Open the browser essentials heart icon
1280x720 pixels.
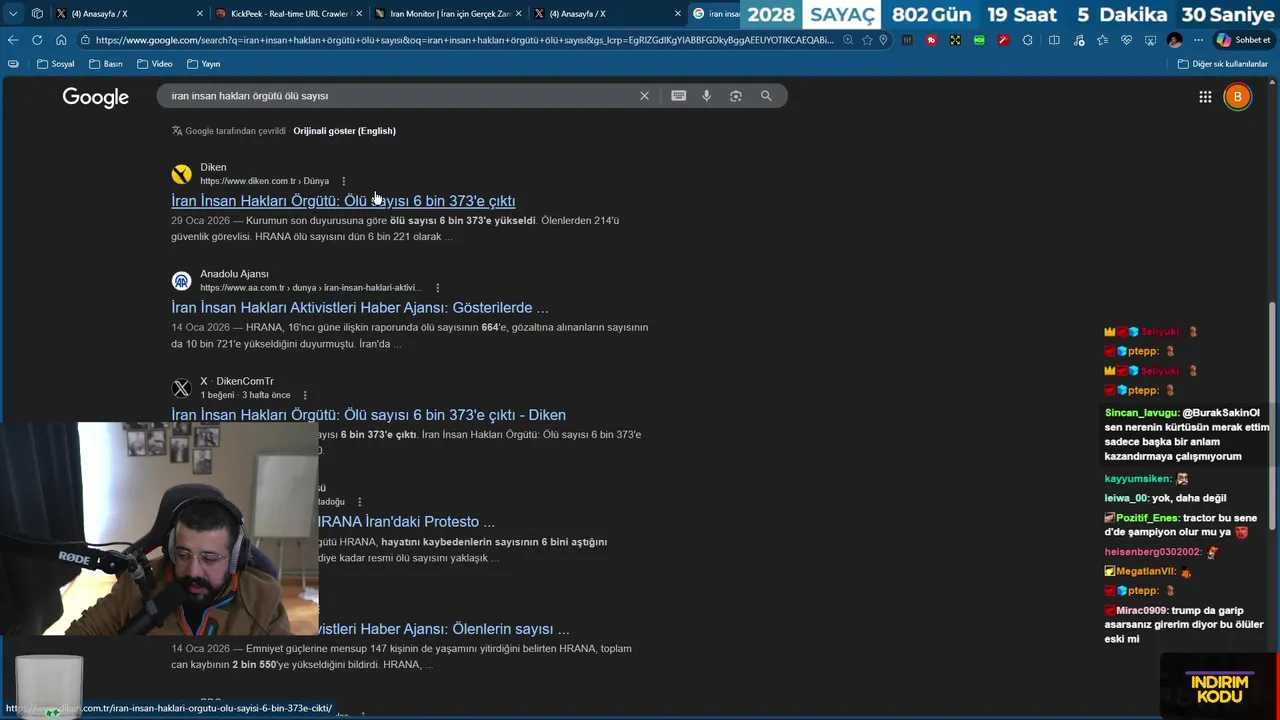pyautogui.click(x=1126, y=40)
